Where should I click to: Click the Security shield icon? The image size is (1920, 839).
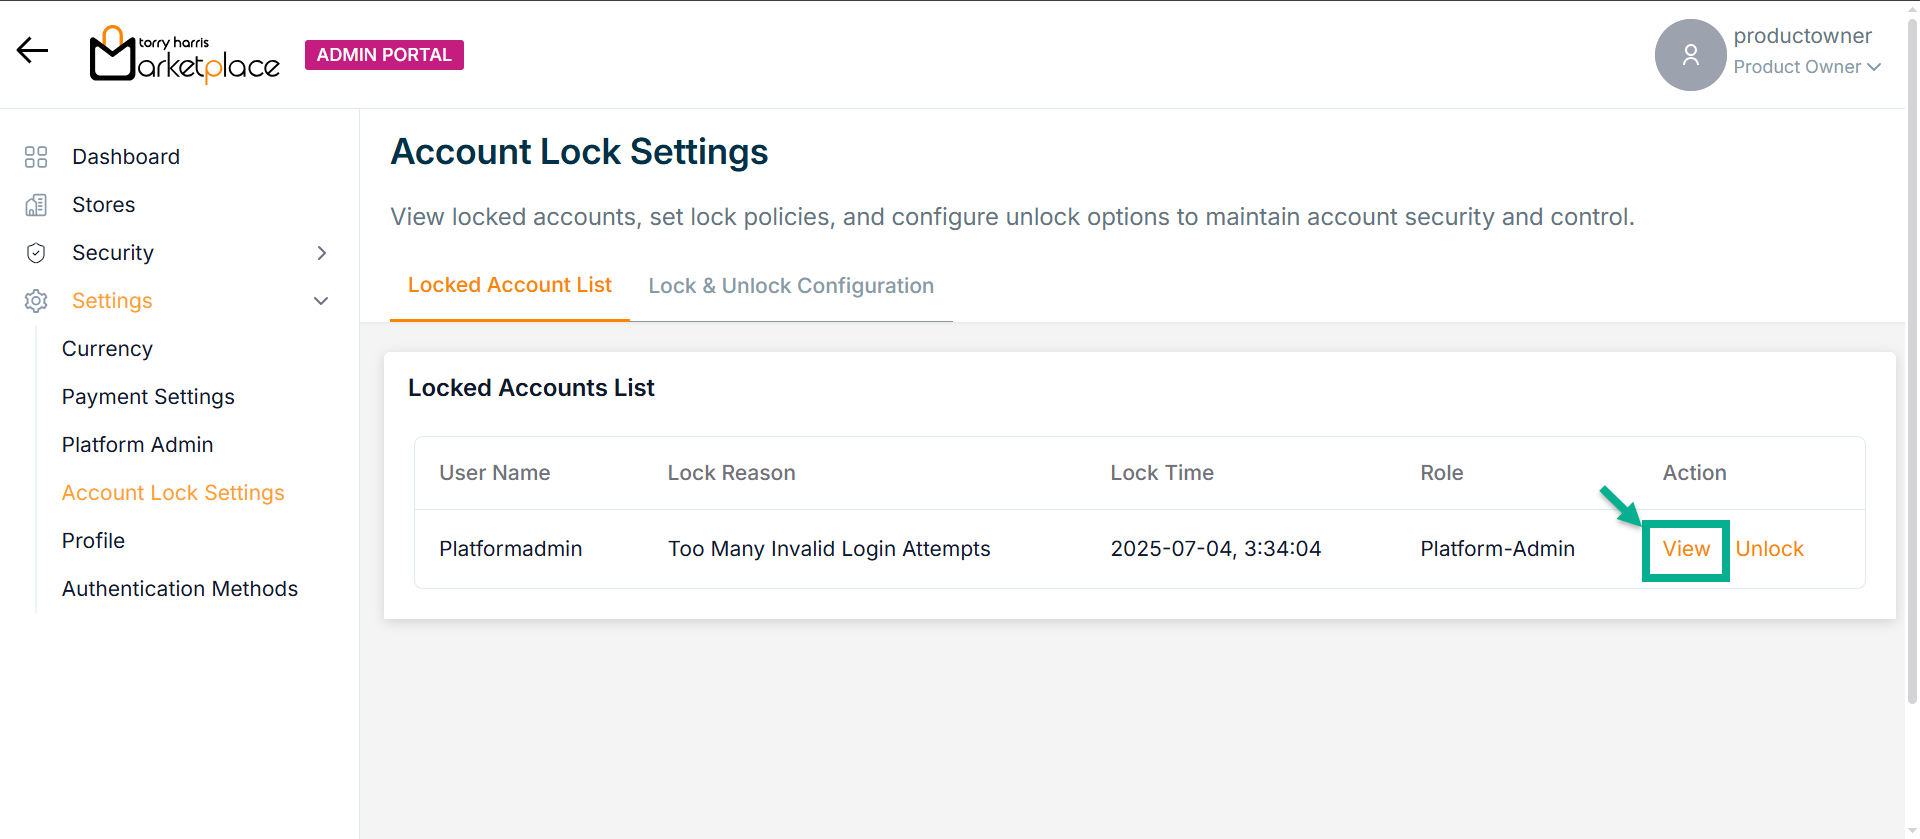pos(36,253)
